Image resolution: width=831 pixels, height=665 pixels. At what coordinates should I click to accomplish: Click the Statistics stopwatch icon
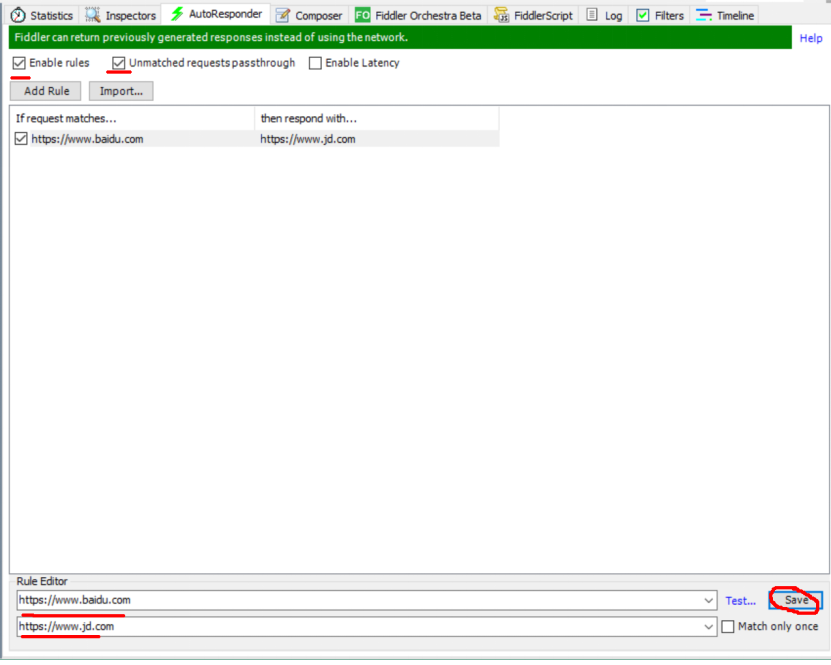pos(17,15)
